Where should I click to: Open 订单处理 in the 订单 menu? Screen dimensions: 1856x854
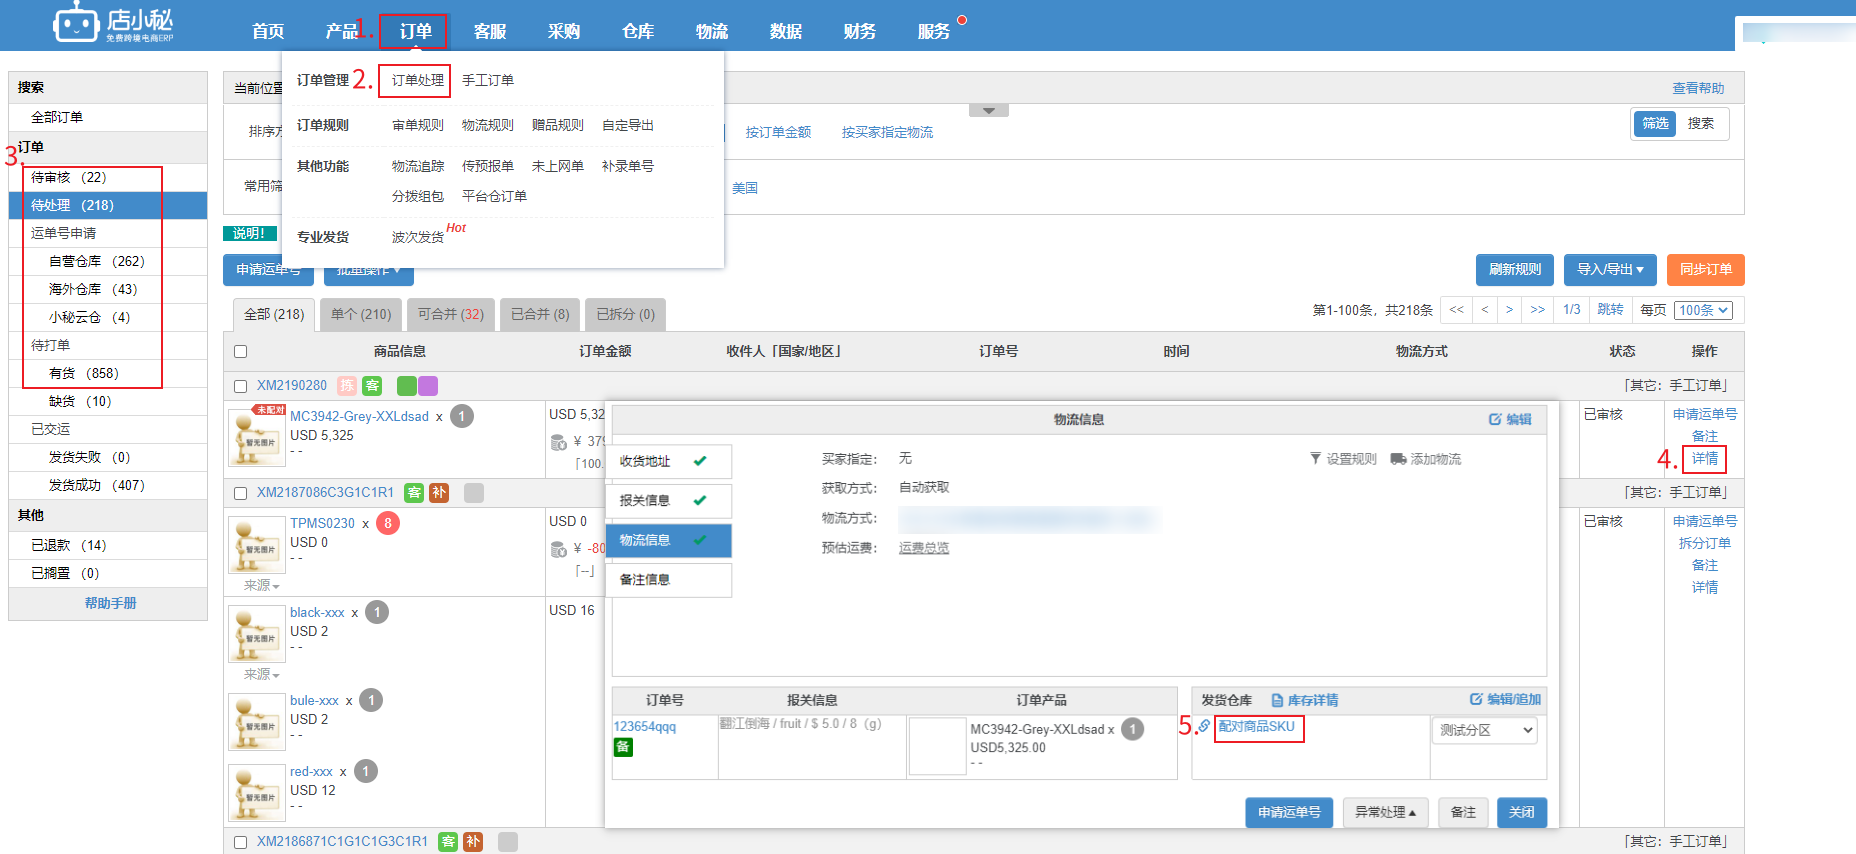coord(417,80)
